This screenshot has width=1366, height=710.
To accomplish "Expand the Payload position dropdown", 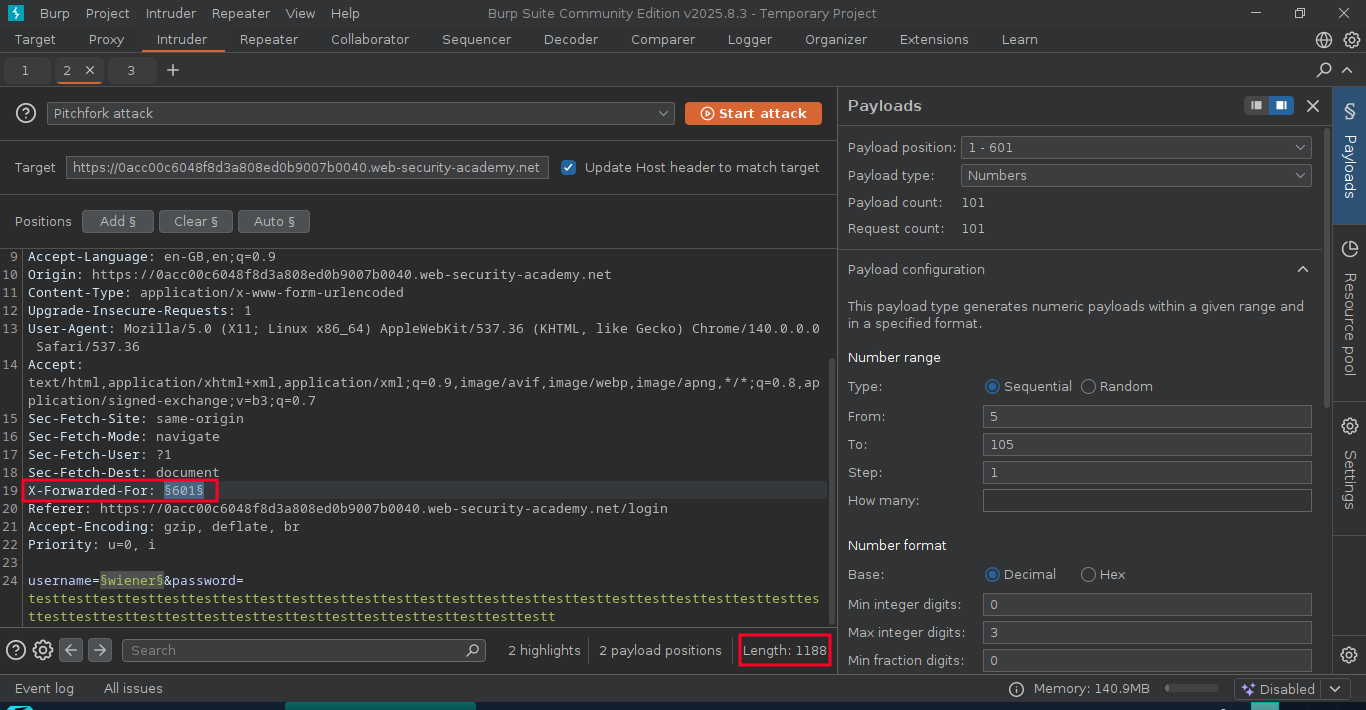I will (x=1136, y=147).
